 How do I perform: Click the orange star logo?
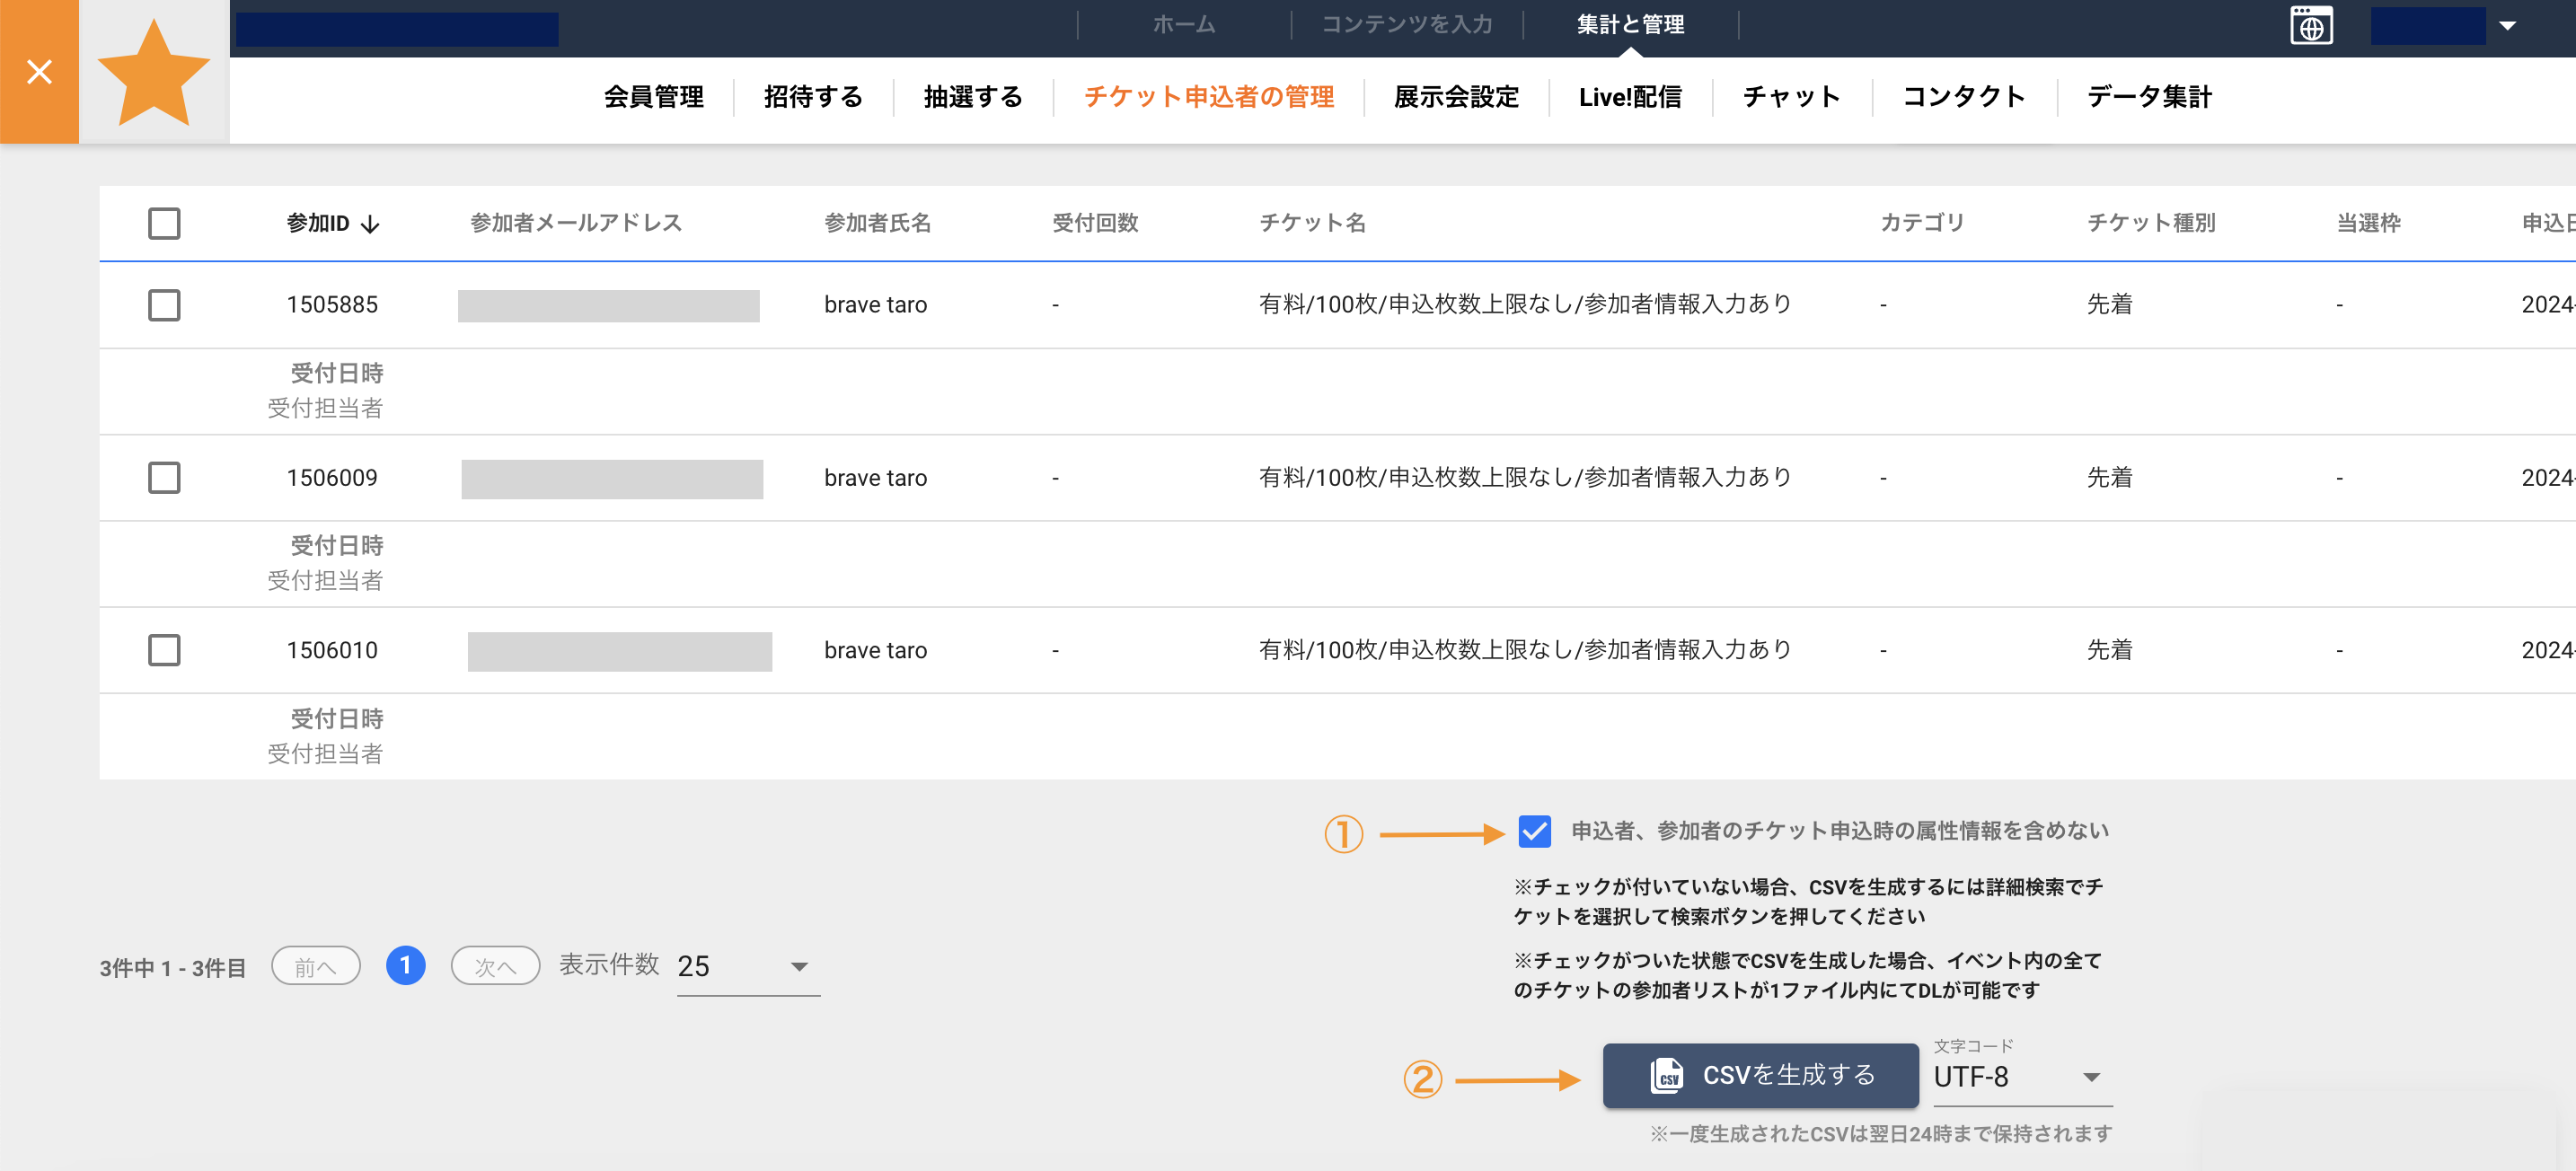154,73
